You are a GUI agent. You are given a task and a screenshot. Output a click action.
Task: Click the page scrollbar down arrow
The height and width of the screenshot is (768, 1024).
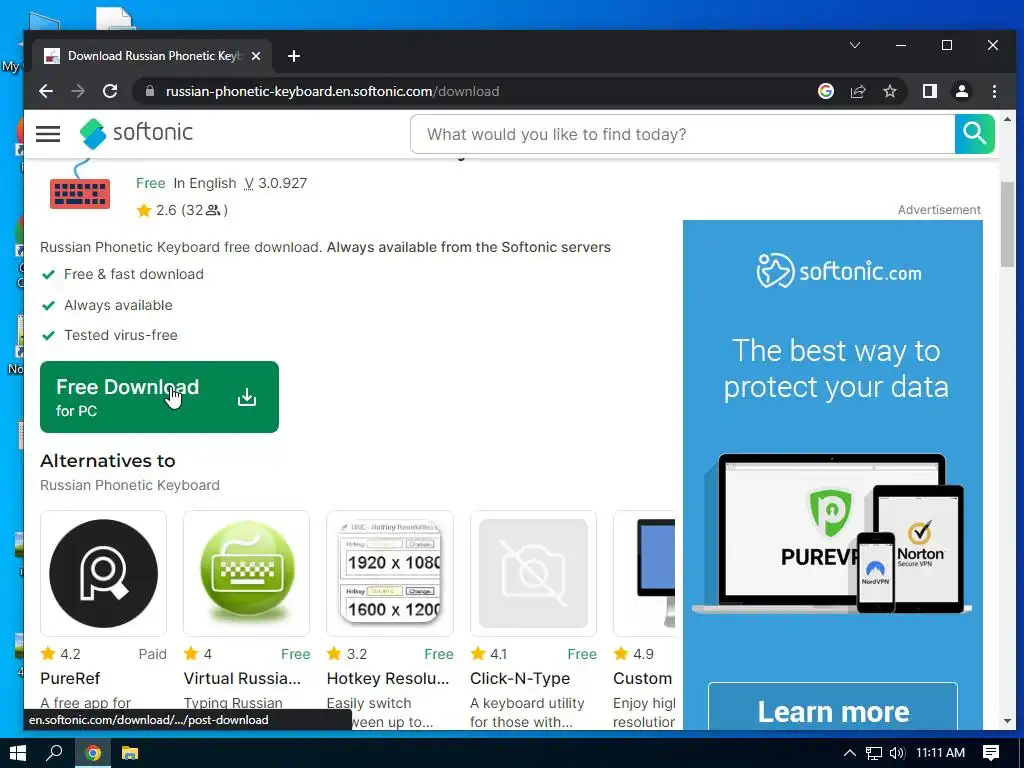1007,722
